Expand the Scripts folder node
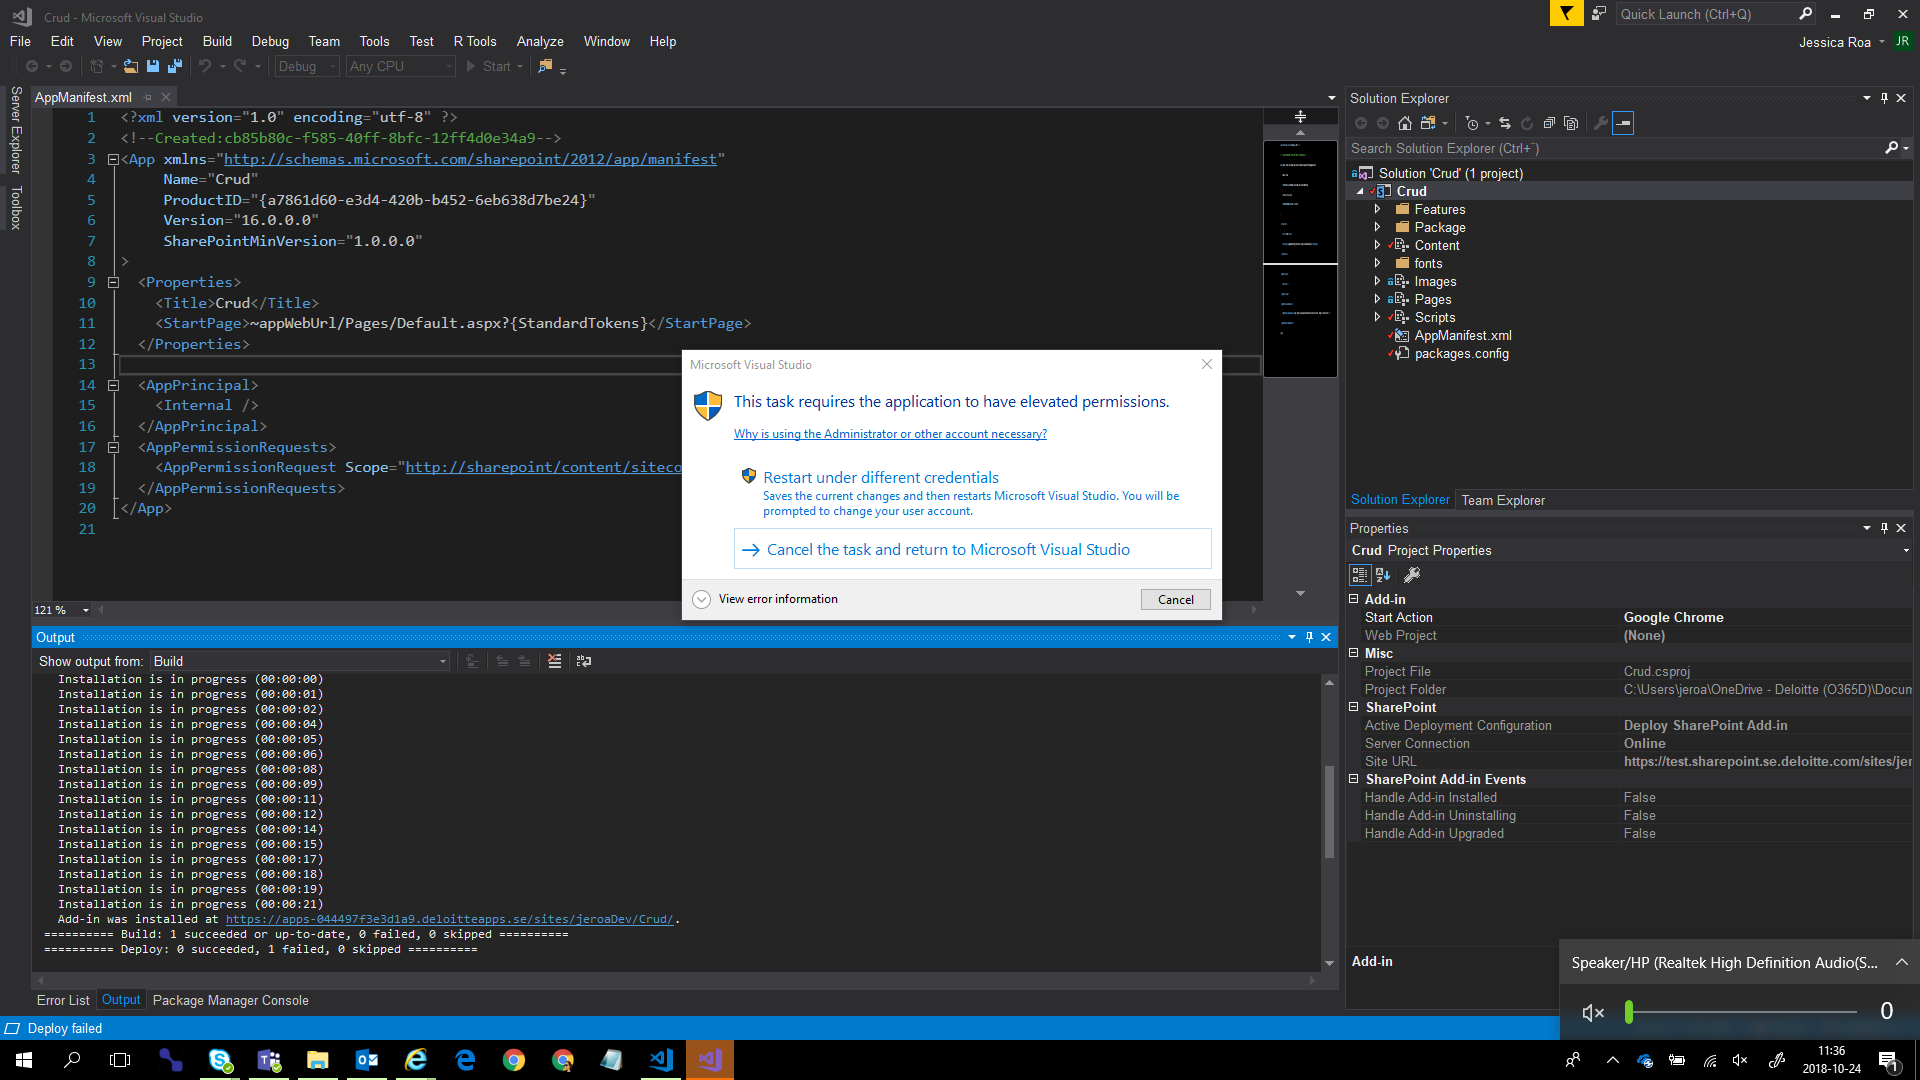The height and width of the screenshot is (1080, 1920). pyautogui.click(x=1377, y=317)
